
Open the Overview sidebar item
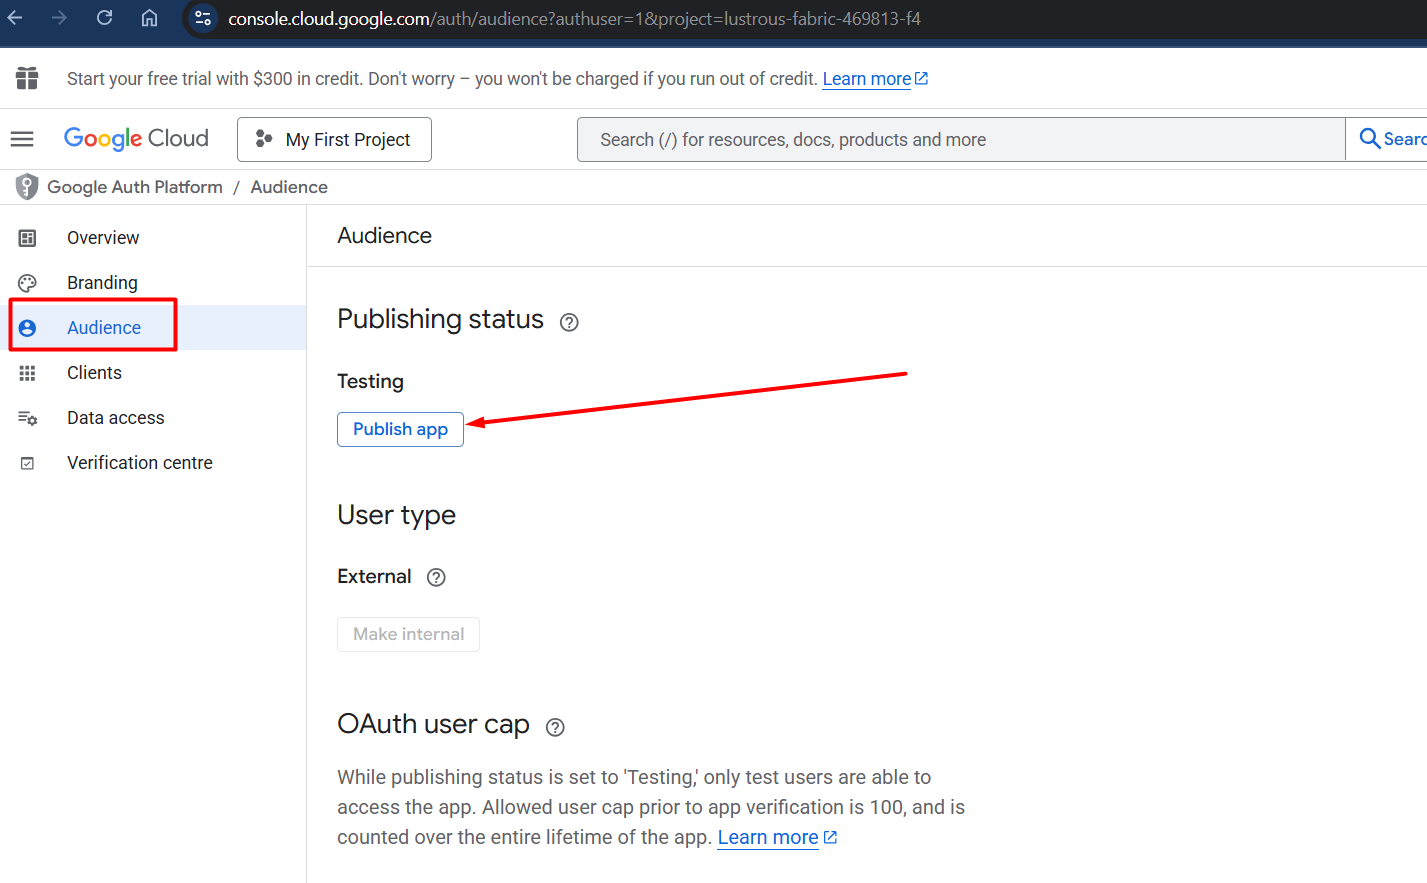coord(153,238)
